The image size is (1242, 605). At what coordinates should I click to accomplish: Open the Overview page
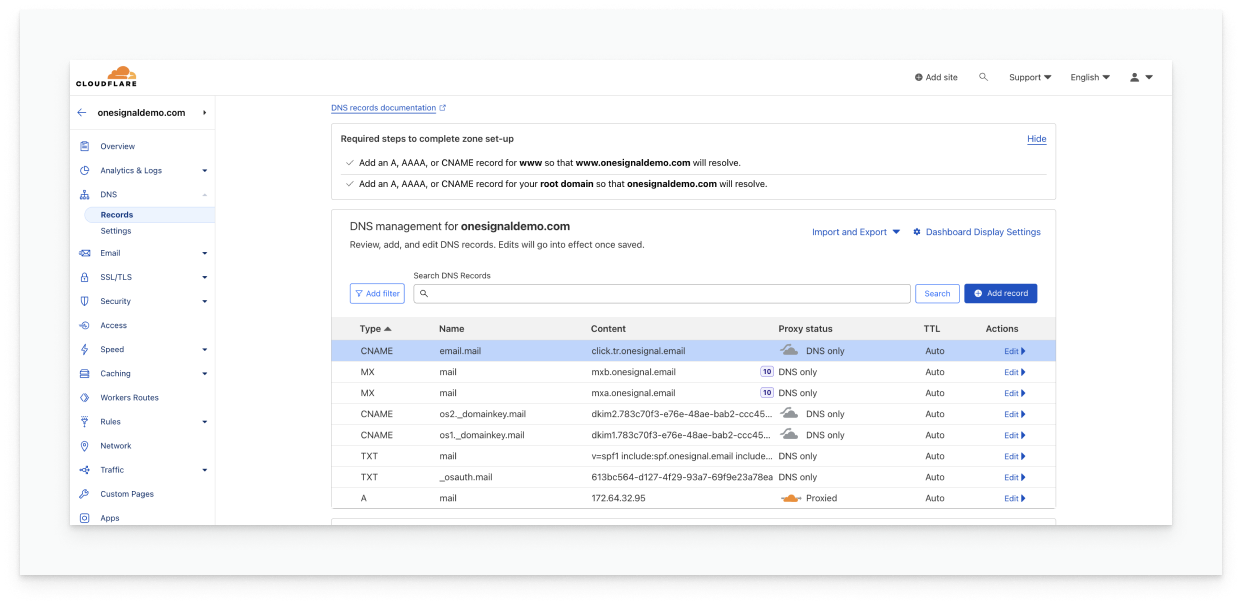pyautogui.click(x=117, y=146)
